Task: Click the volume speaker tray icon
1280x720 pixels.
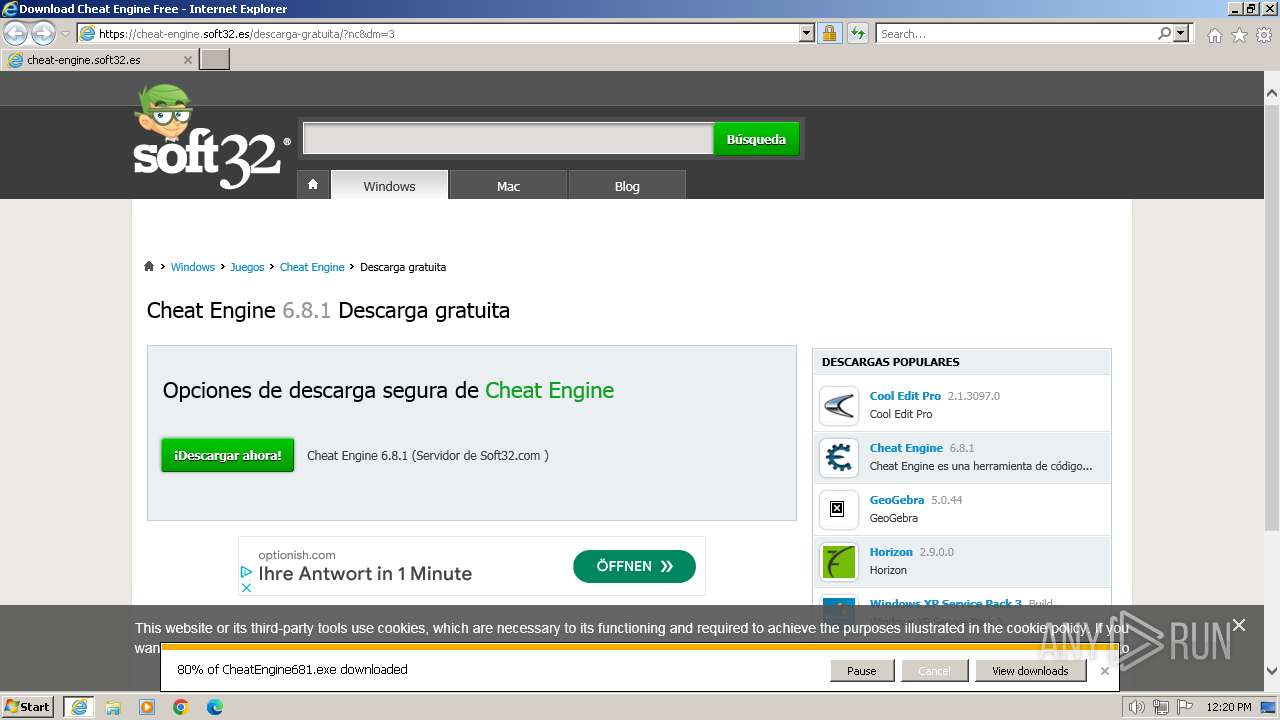Action: (1136, 708)
